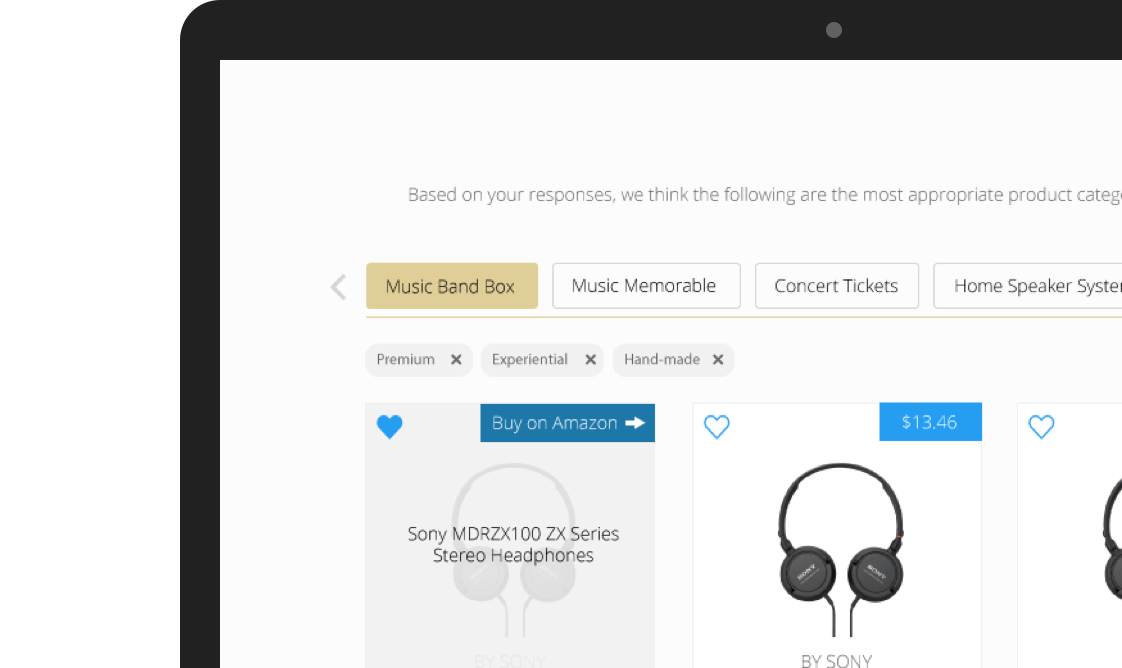Select the Music Band Box tab
The width and height of the screenshot is (1122, 668).
452,286
